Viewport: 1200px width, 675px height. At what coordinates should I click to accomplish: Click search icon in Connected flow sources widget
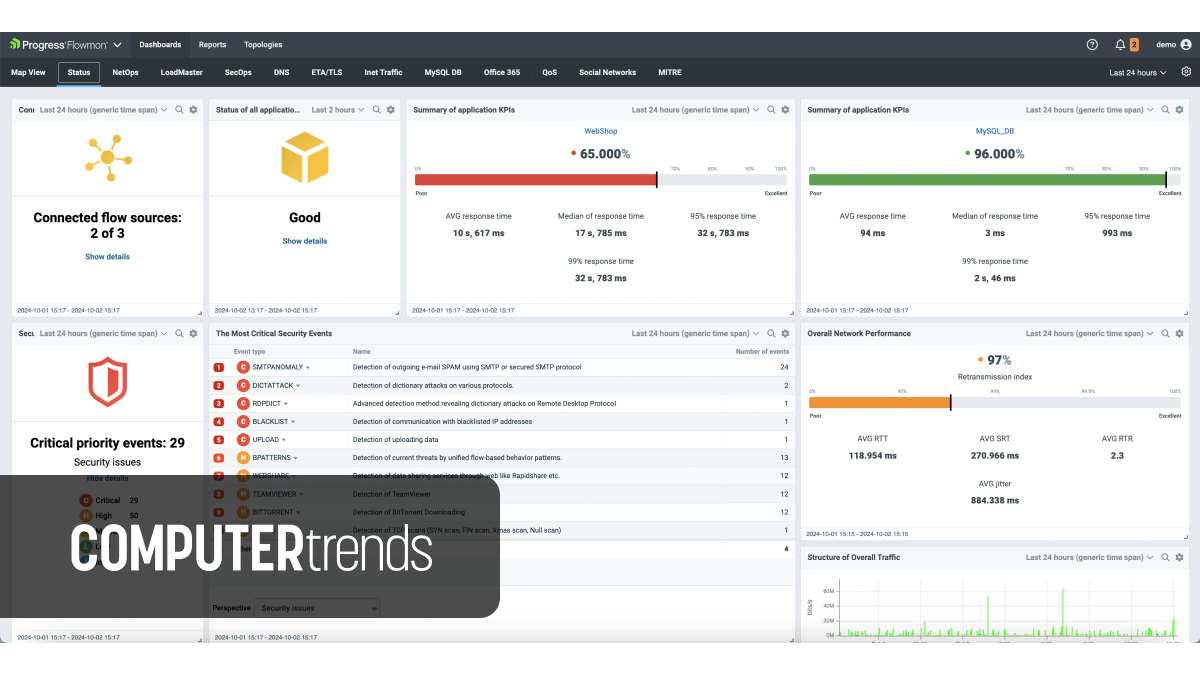(x=180, y=110)
